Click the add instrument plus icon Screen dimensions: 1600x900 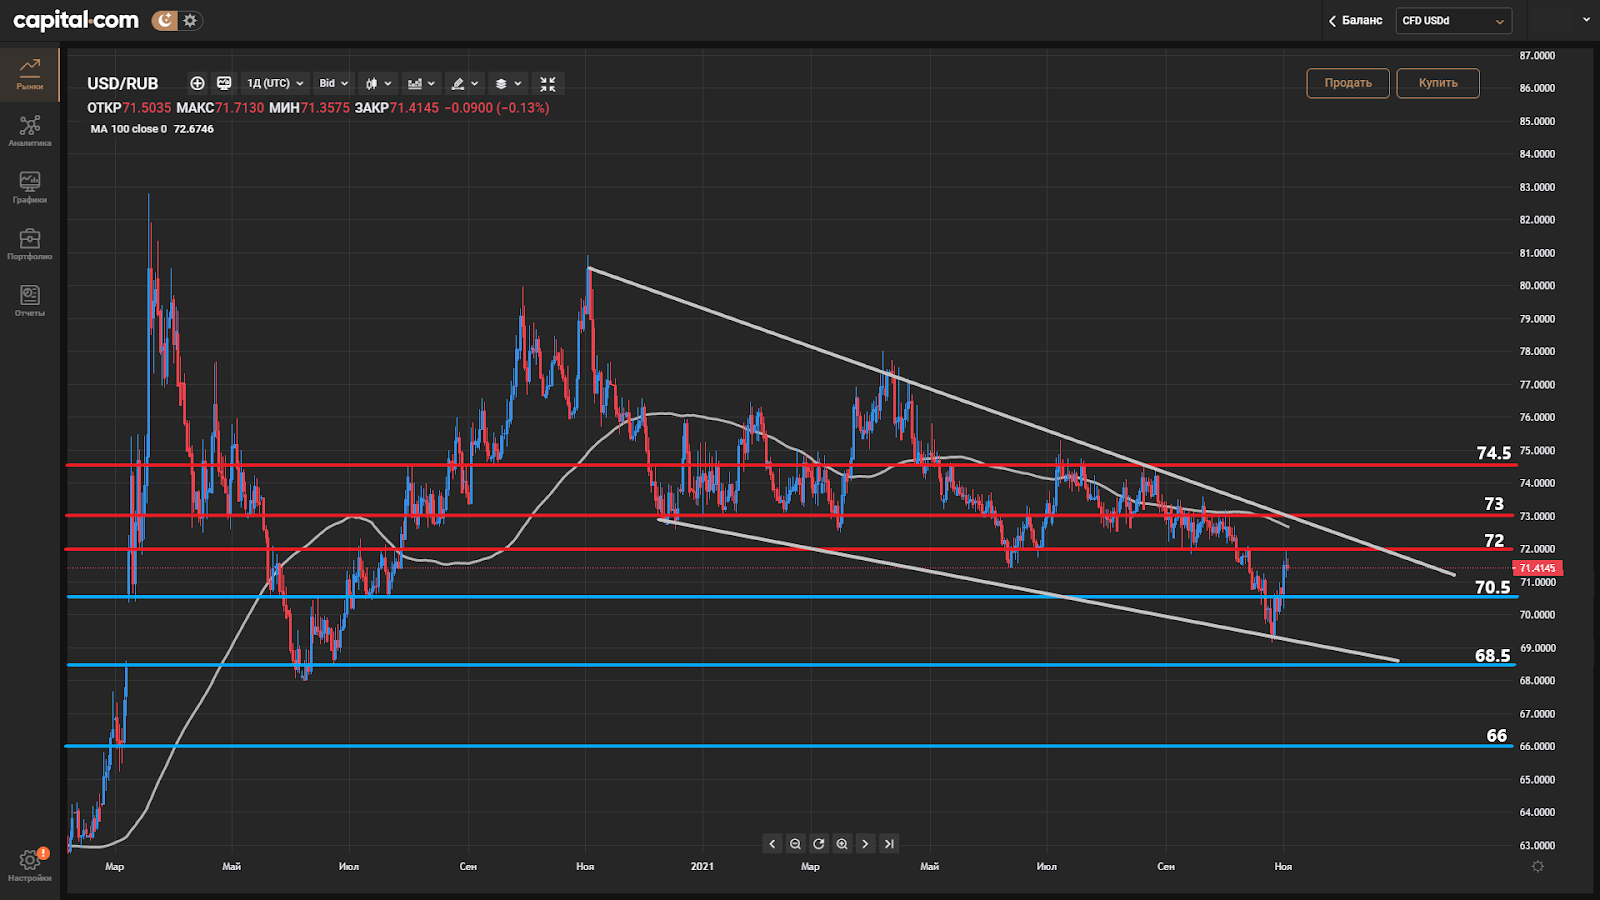pyautogui.click(x=196, y=83)
